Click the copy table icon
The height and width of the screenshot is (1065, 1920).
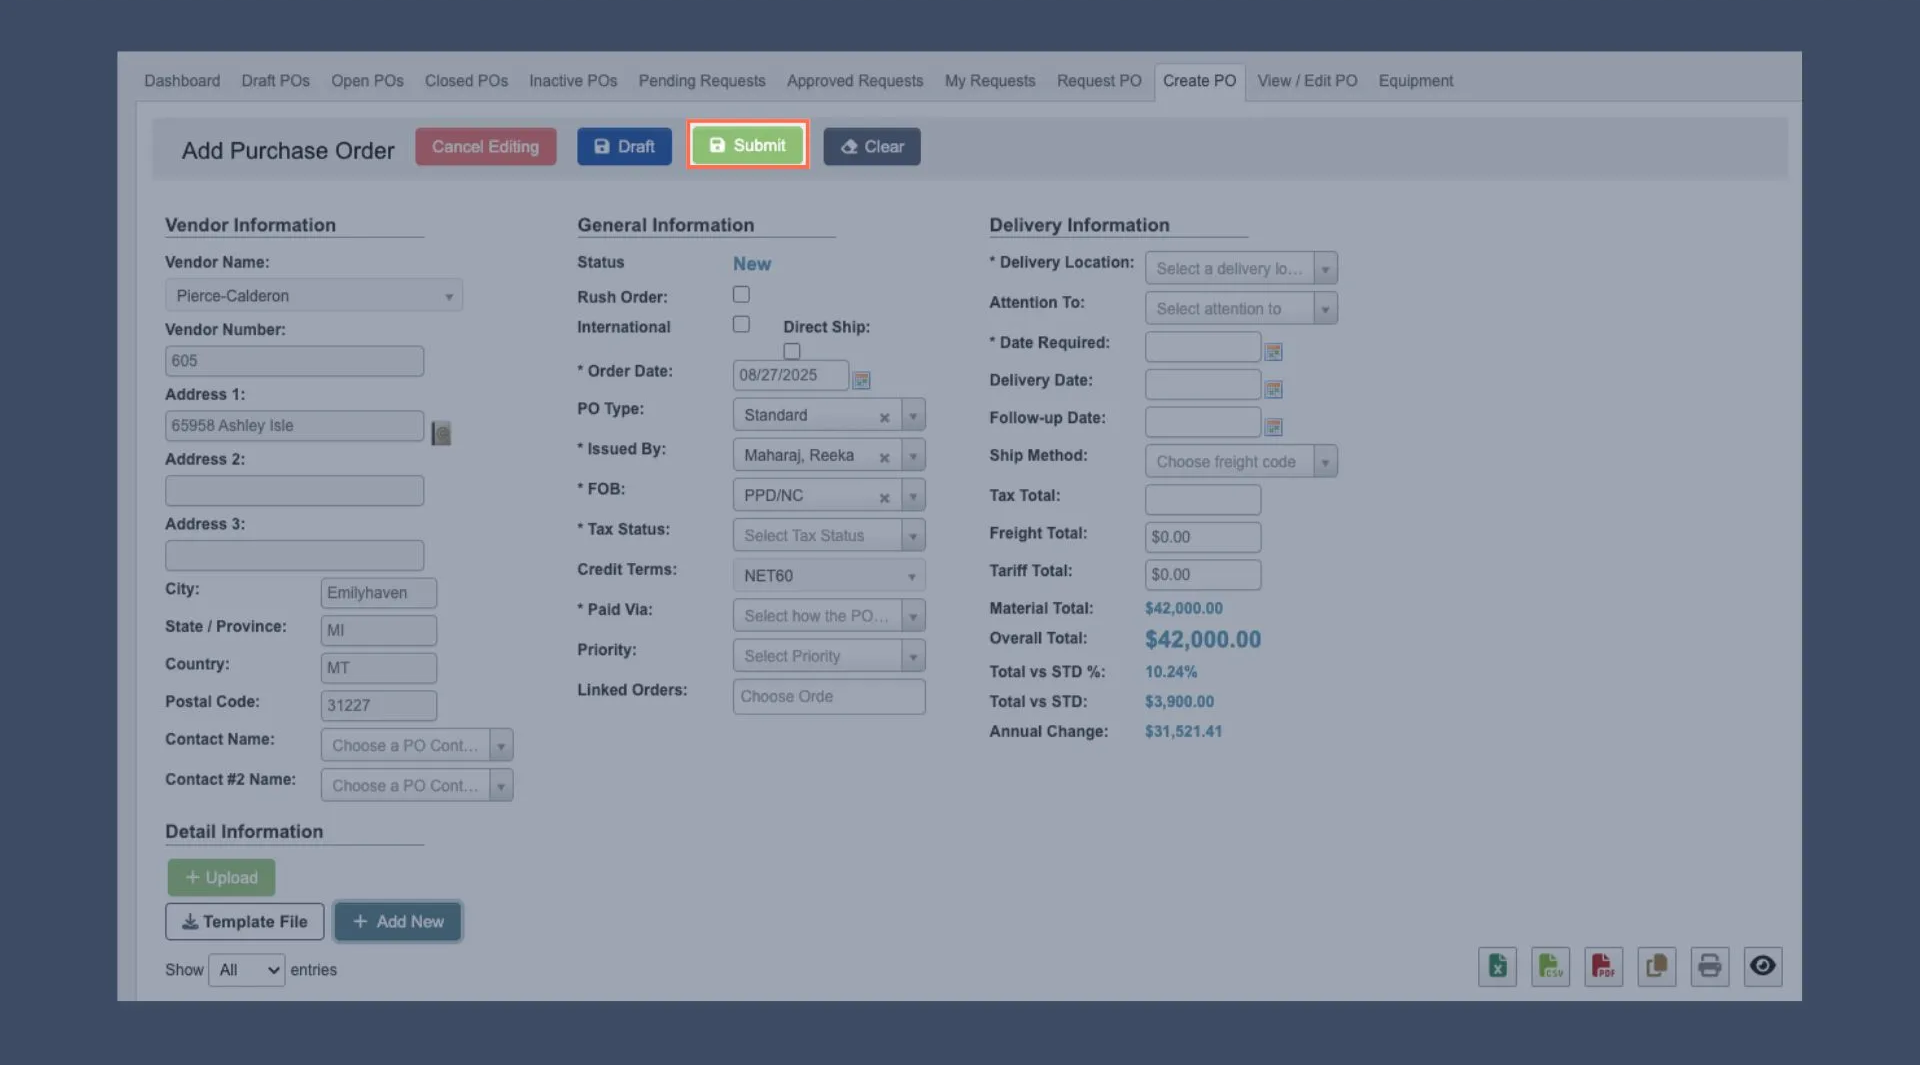1656,966
